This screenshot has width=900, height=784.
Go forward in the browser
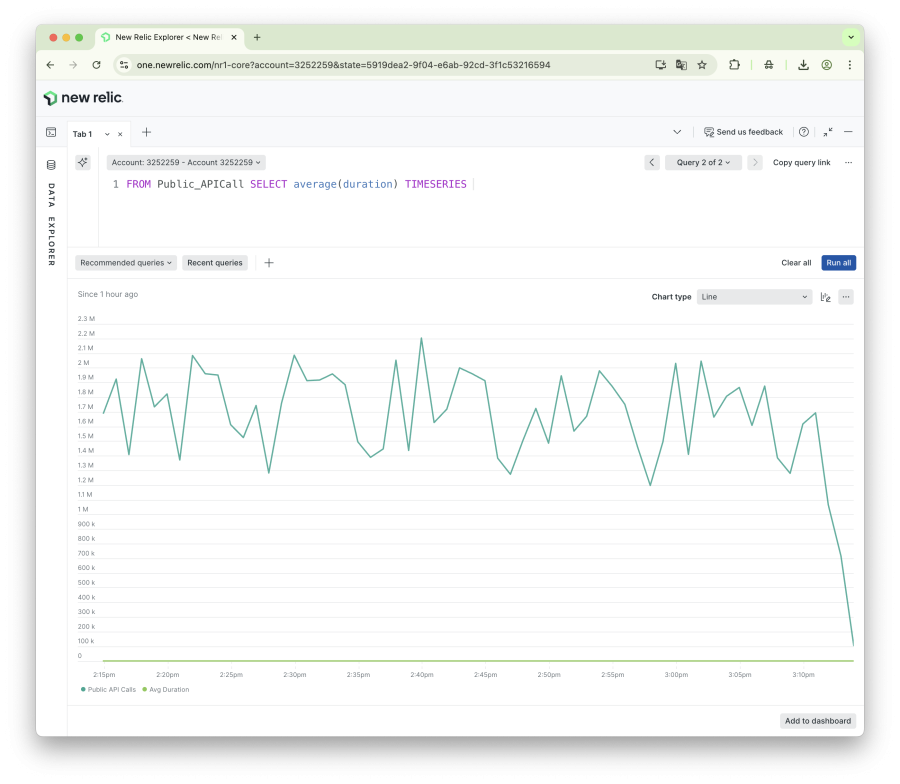click(x=73, y=65)
